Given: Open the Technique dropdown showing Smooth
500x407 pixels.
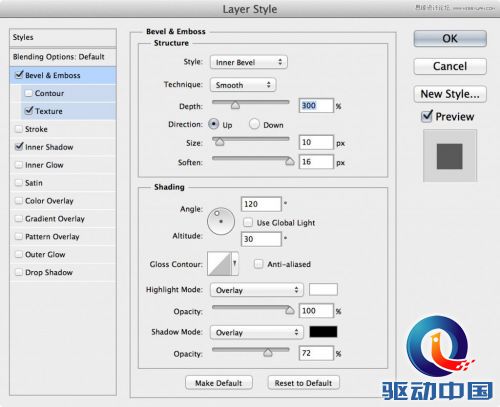Looking at the screenshot, I should 243,85.
